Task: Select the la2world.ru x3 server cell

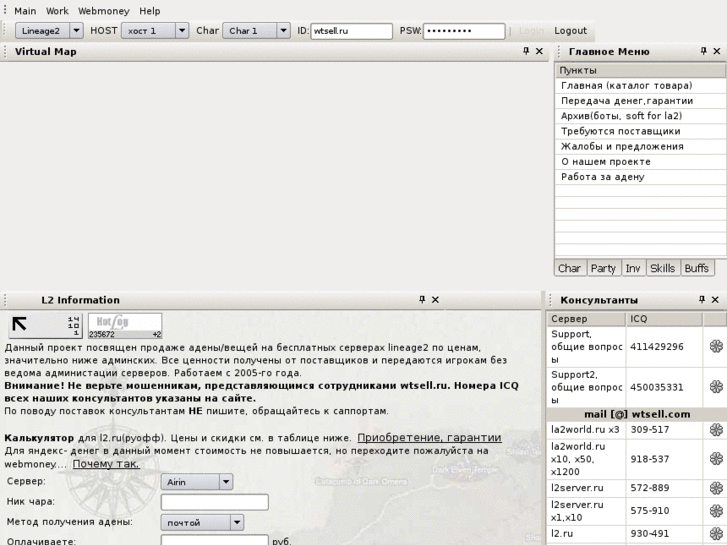Action: click(x=585, y=430)
